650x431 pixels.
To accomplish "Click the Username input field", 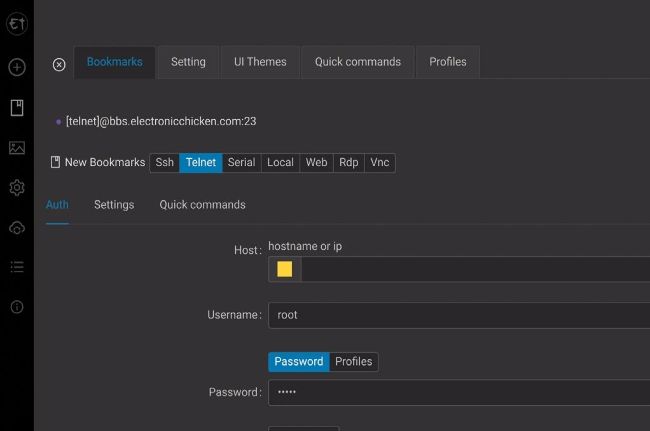I will [460, 315].
